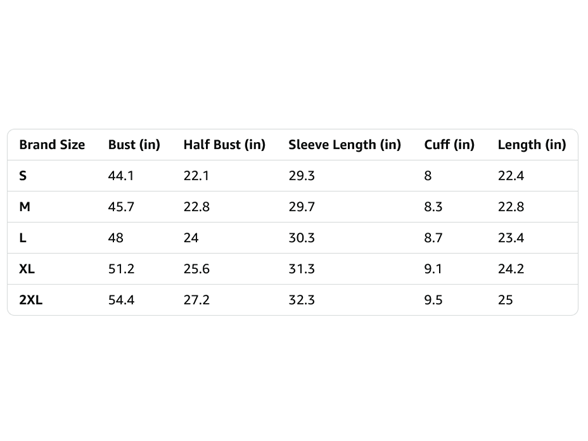This screenshot has width=588, height=441.
Task: Select the 45.7 bust value for M
Action: coord(121,207)
